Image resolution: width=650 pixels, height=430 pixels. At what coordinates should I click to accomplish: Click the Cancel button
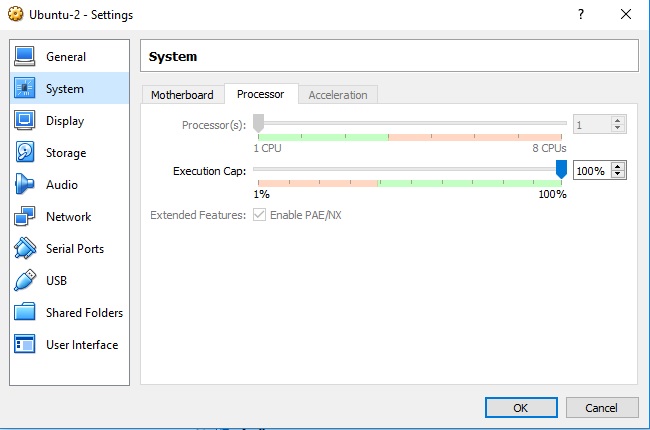[601, 408]
